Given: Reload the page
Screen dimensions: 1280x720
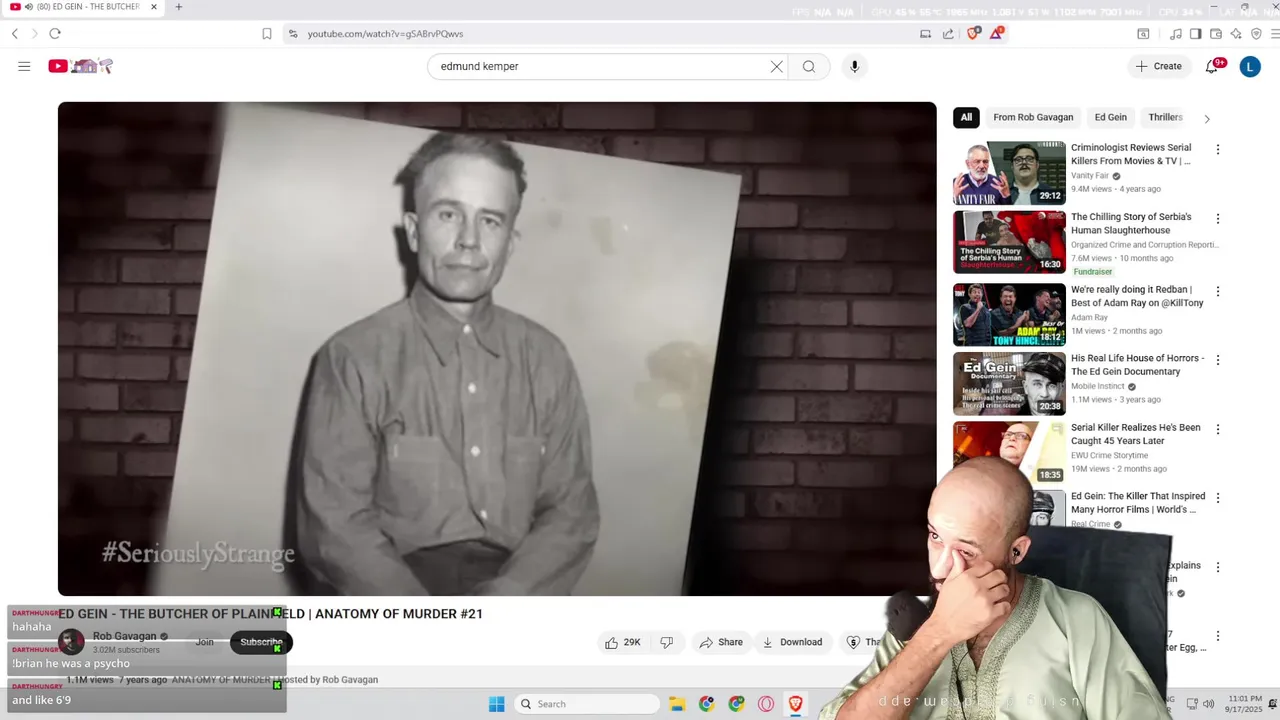Looking at the screenshot, I should pos(55,34).
